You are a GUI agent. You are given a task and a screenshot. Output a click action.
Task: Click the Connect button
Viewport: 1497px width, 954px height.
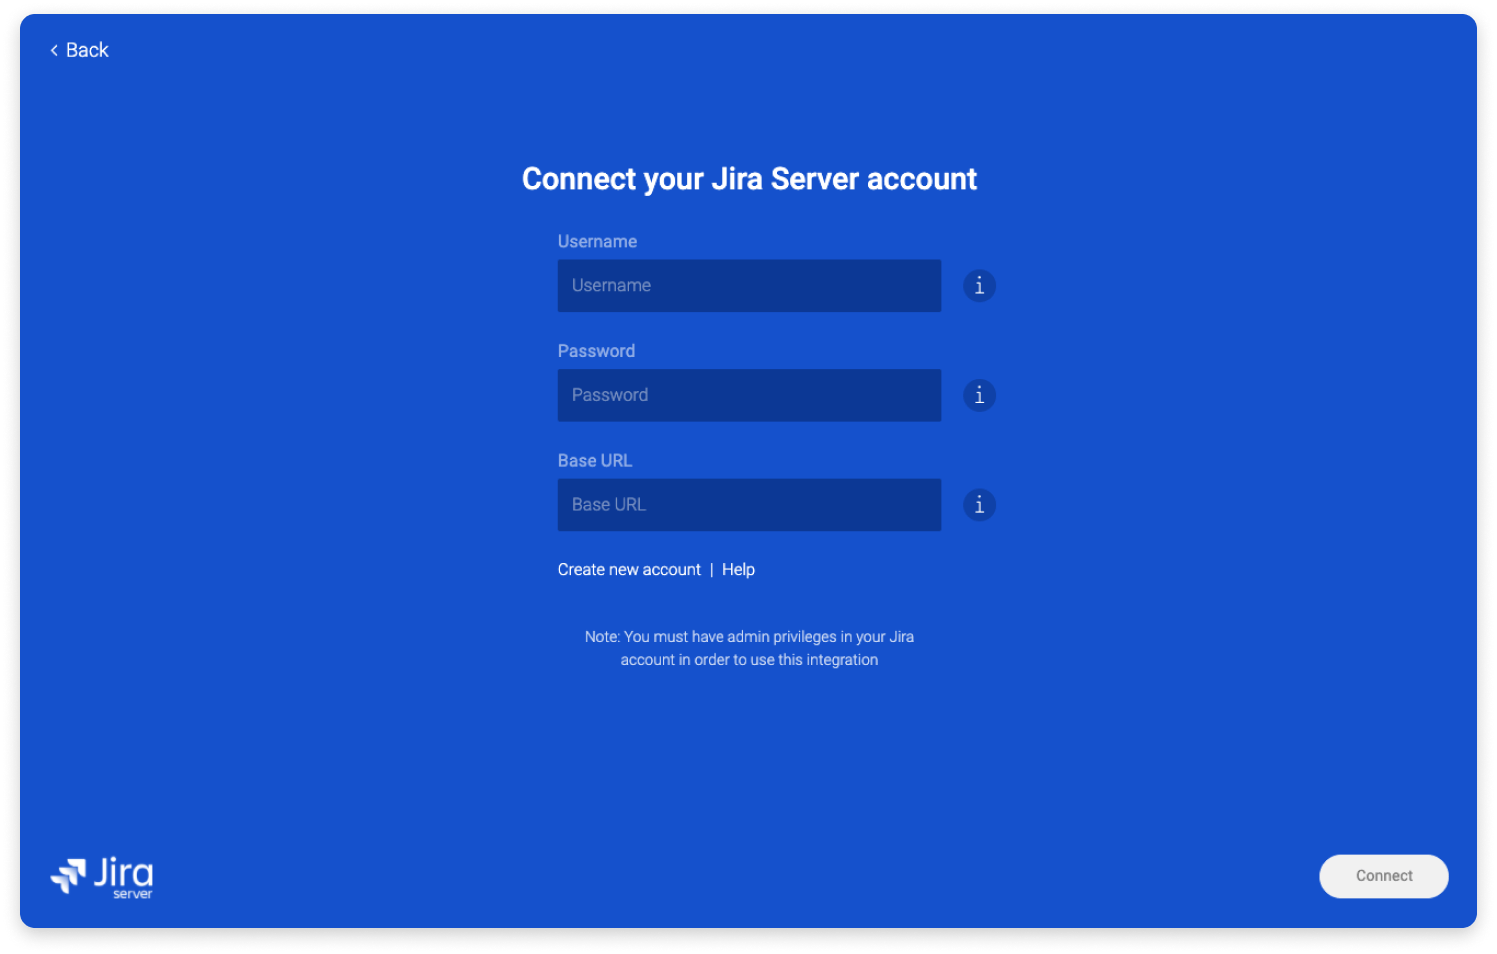[1384, 876]
